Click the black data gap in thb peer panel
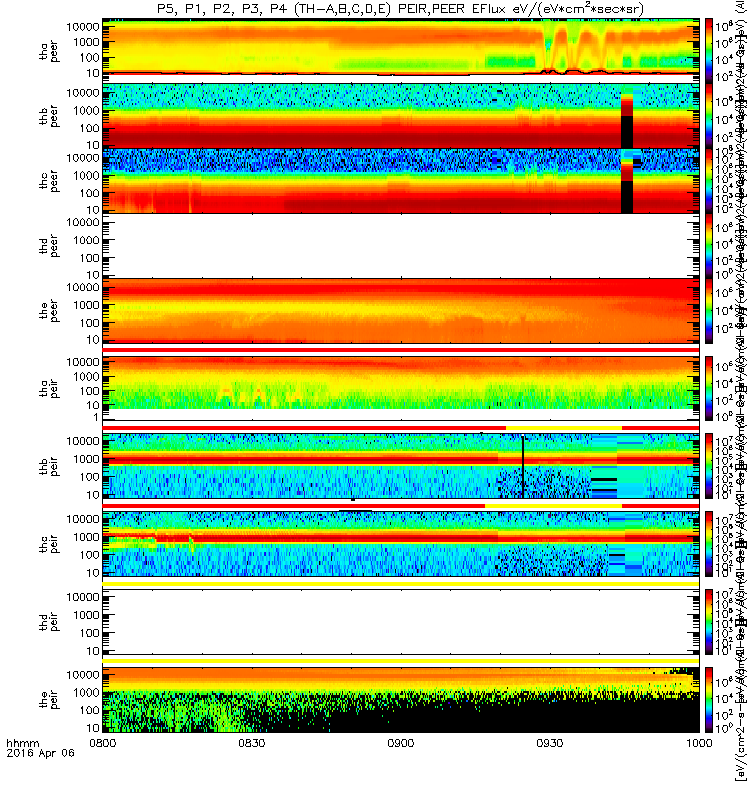 pos(627,132)
